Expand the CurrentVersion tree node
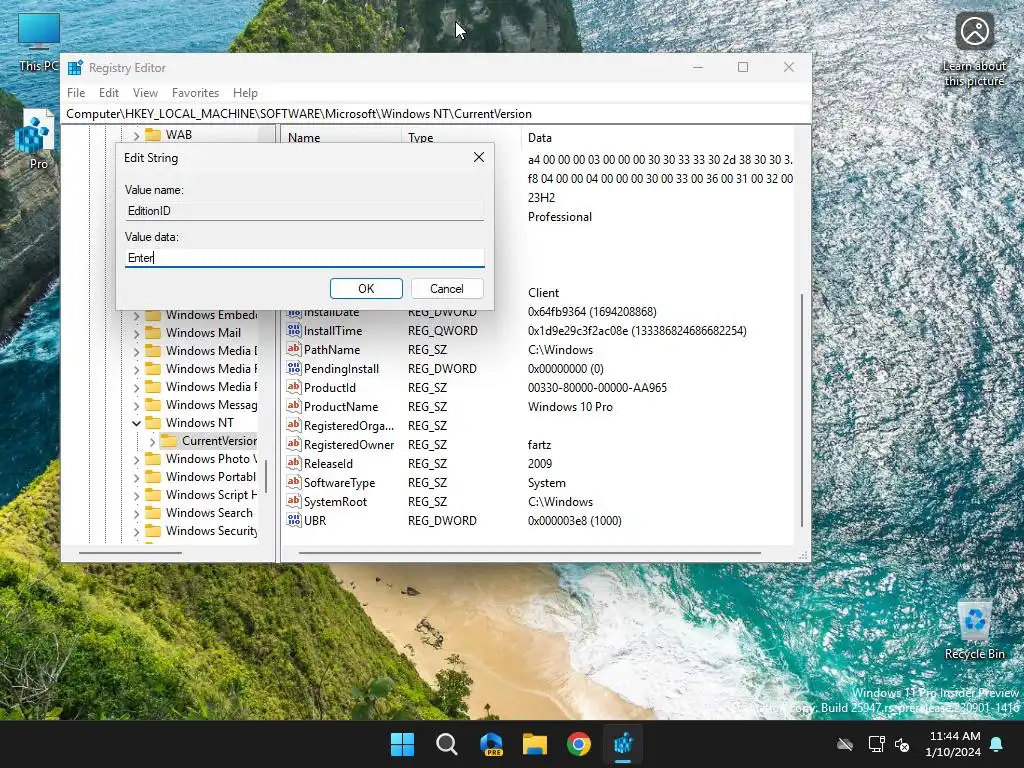The image size is (1024, 768). pos(152,441)
